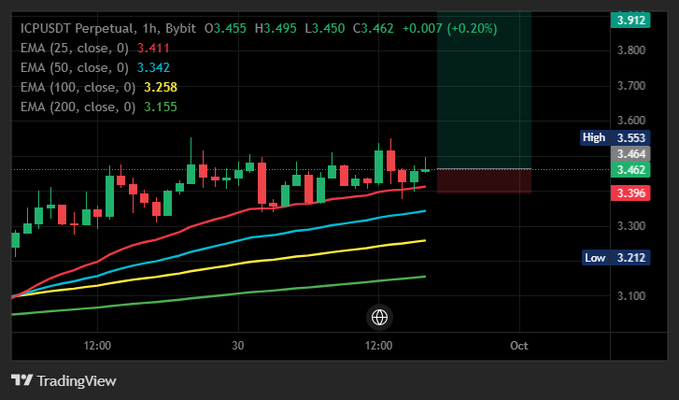
Task: Click the open value O3.455 in header
Action: coord(225,29)
